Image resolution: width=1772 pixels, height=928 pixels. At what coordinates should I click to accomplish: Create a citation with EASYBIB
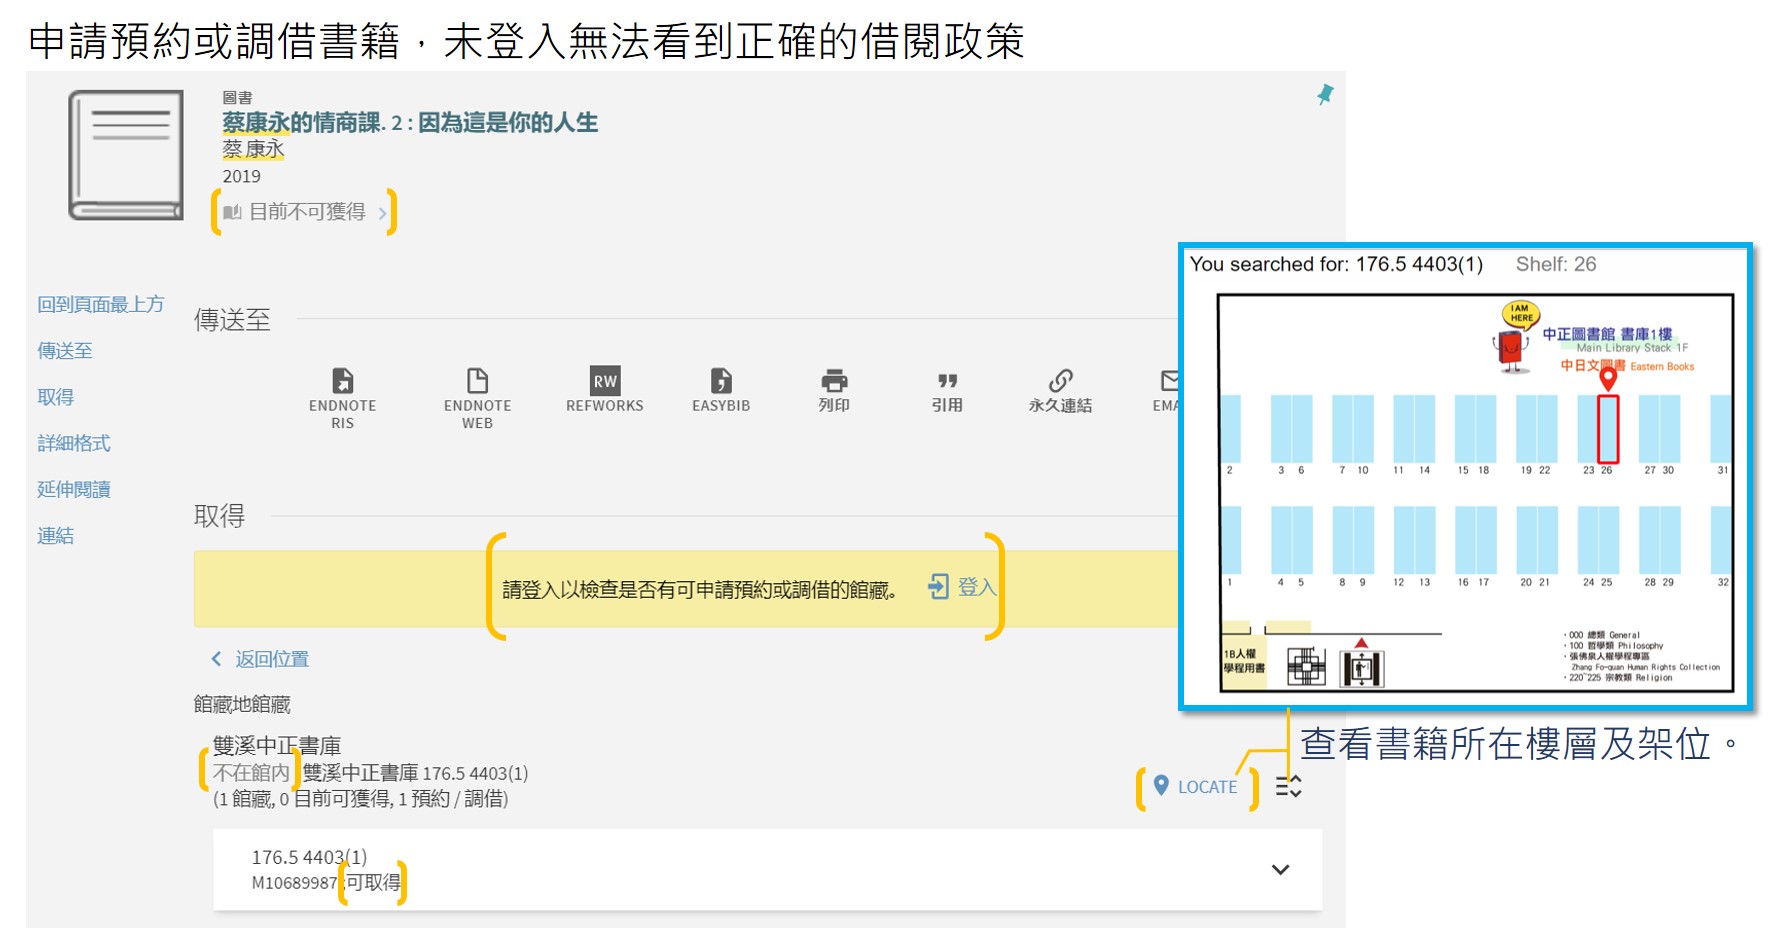pyautogui.click(x=720, y=390)
